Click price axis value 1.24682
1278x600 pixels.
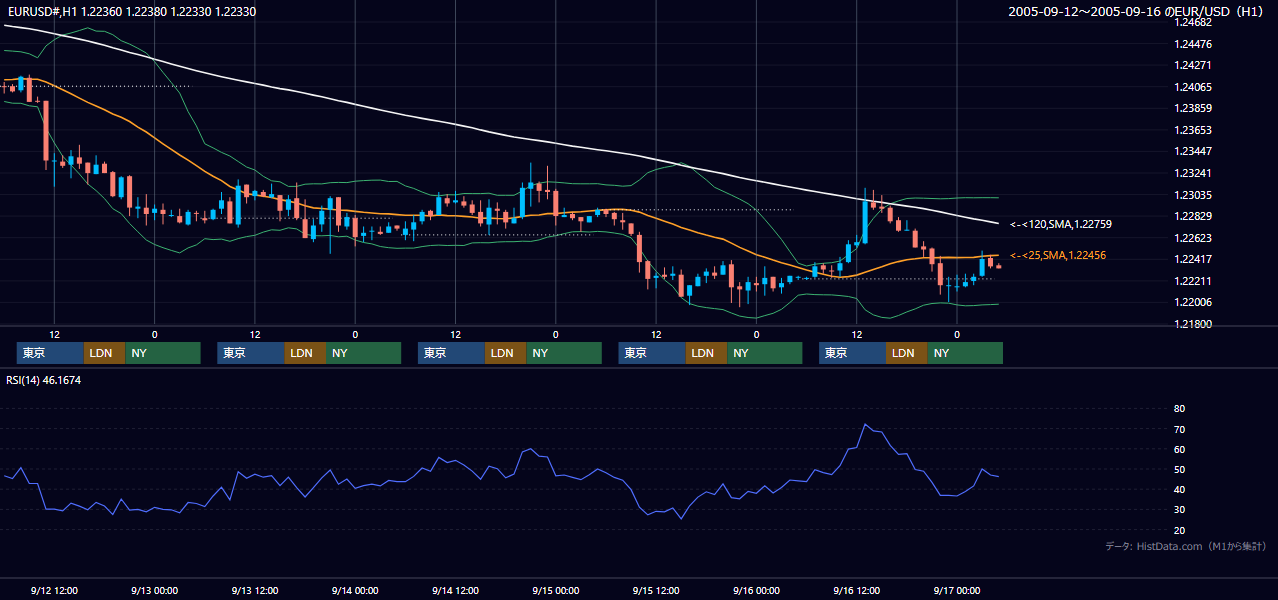[1194, 22]
